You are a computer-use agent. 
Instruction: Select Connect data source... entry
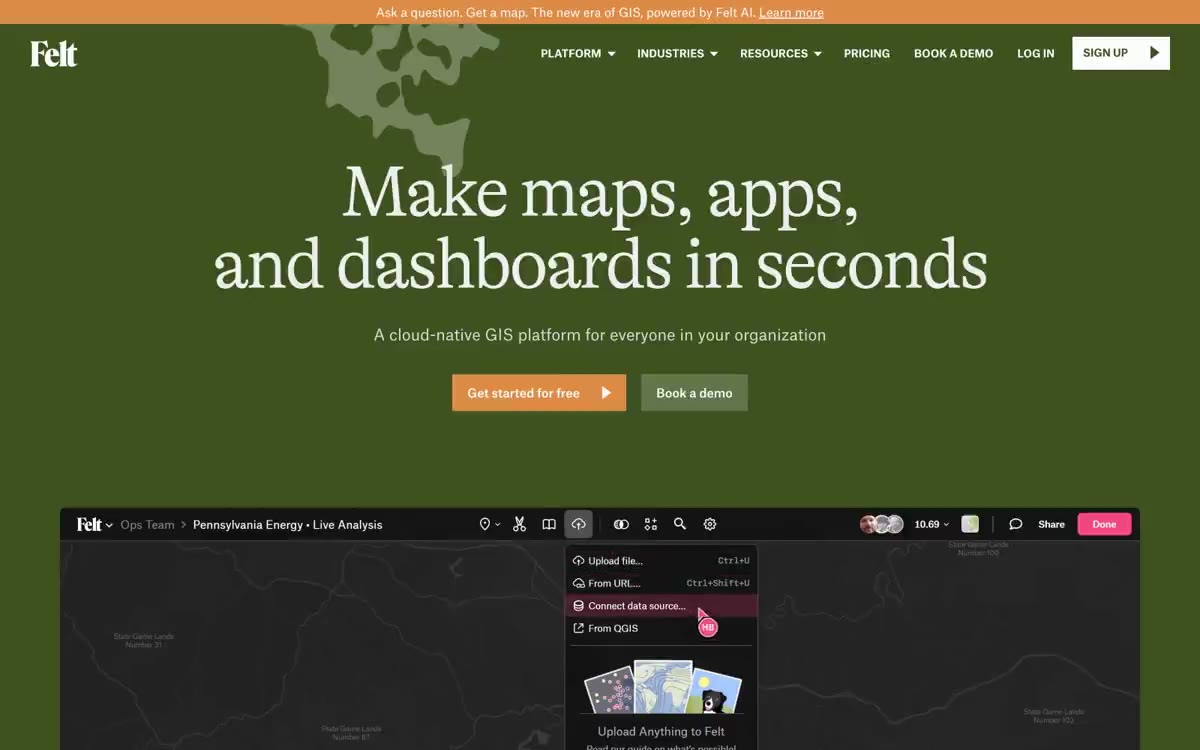click(662, 606)
